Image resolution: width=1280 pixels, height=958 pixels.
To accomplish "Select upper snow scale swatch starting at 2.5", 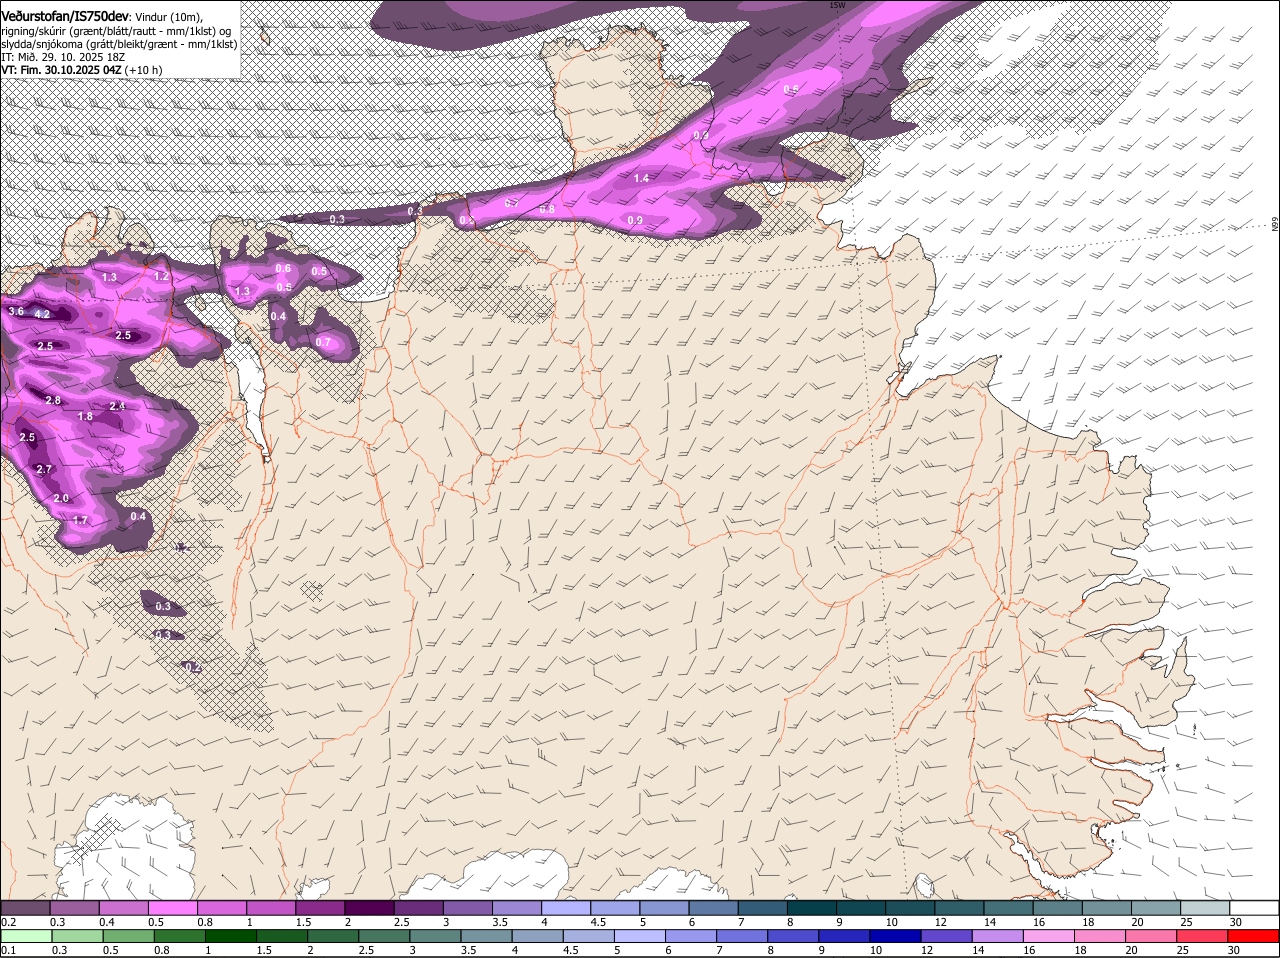I will click(x=418, y=907).
